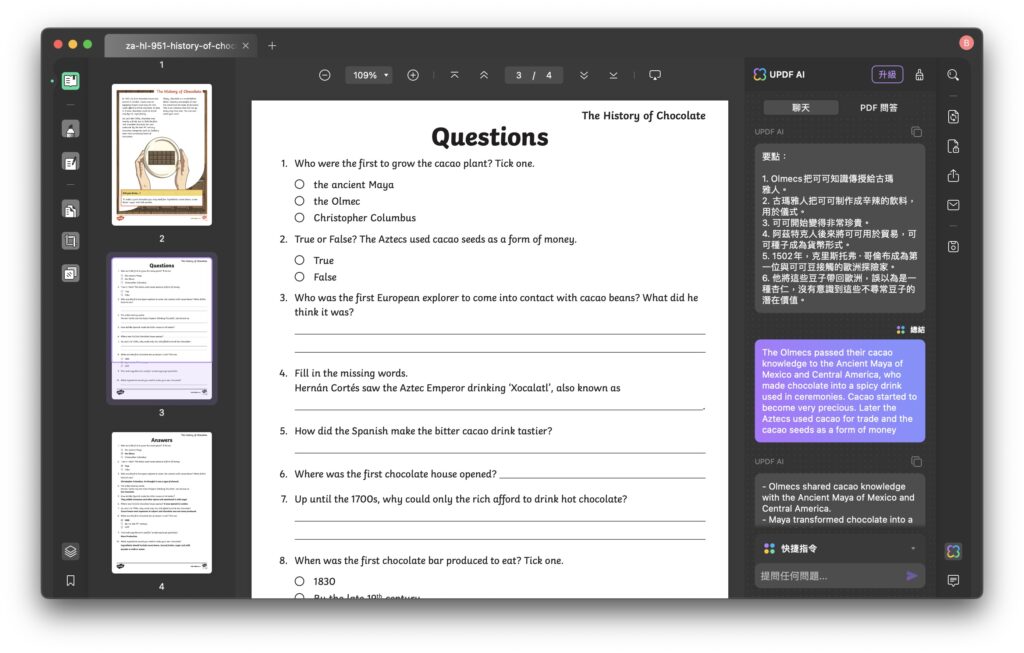Screen dimensions: 1024x653
Task: Click the lock icon beside upgrade button
Action: tap(919, 74)
